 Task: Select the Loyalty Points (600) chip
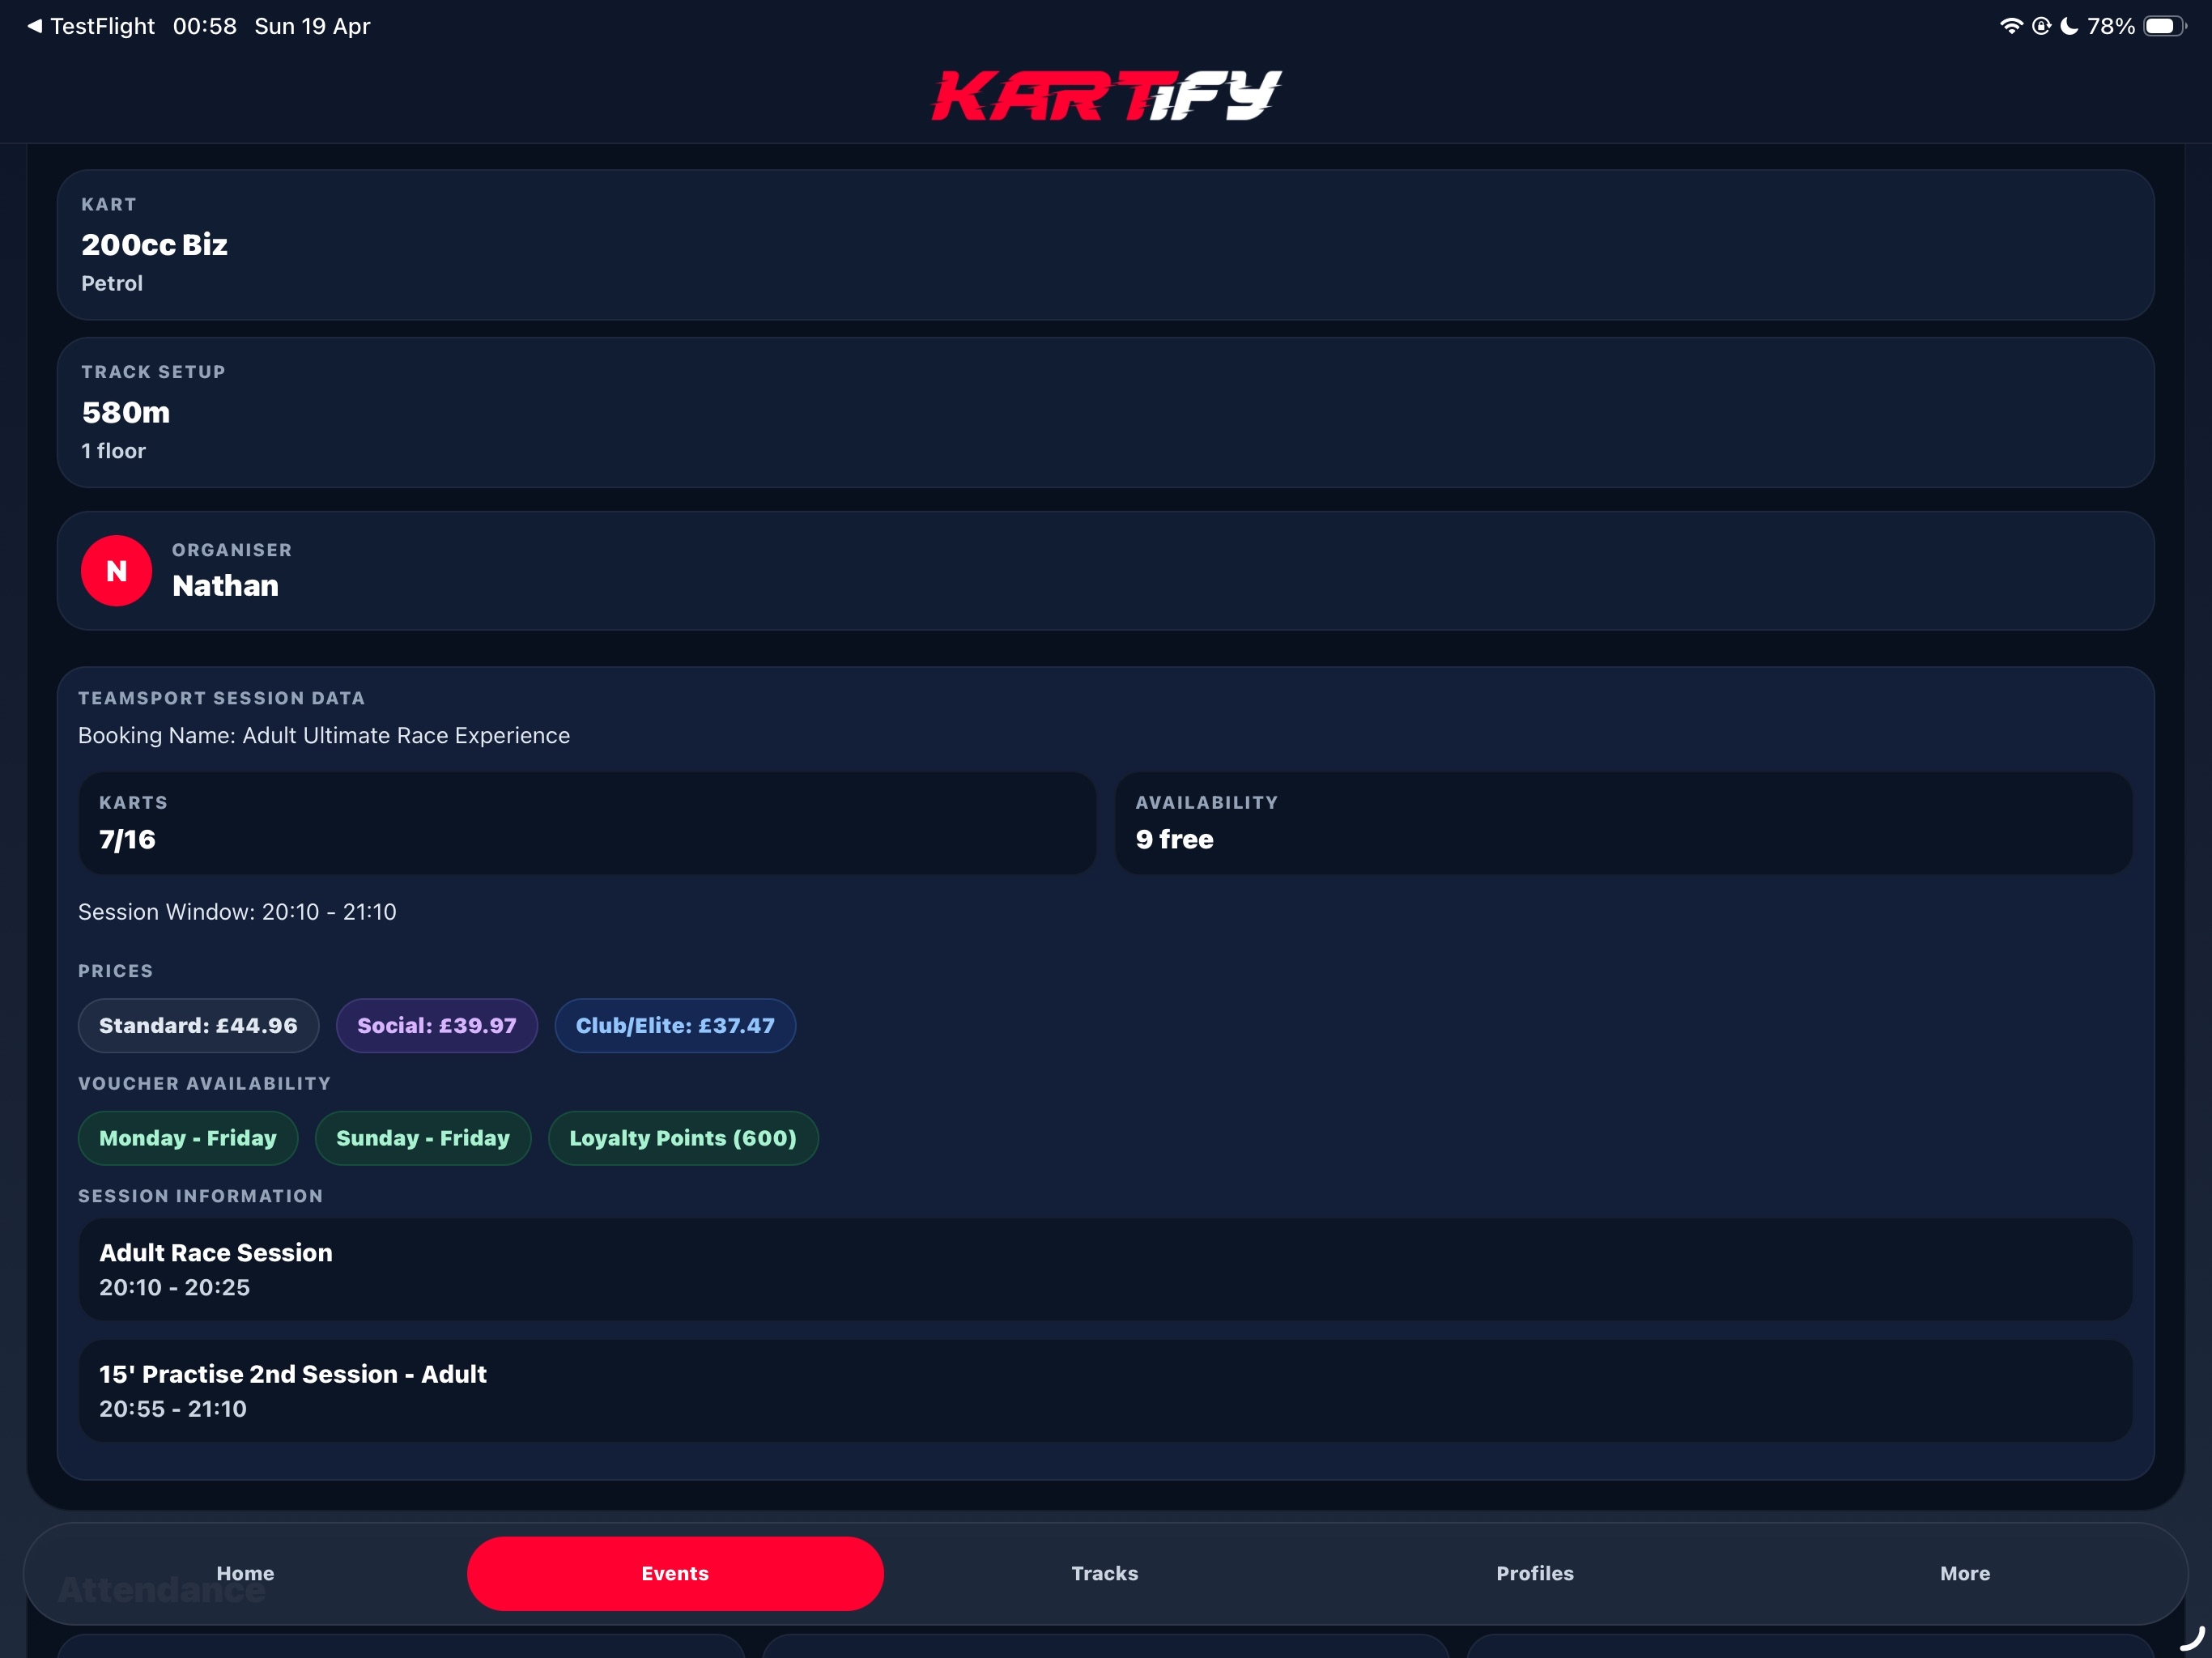pos(683,1138)
